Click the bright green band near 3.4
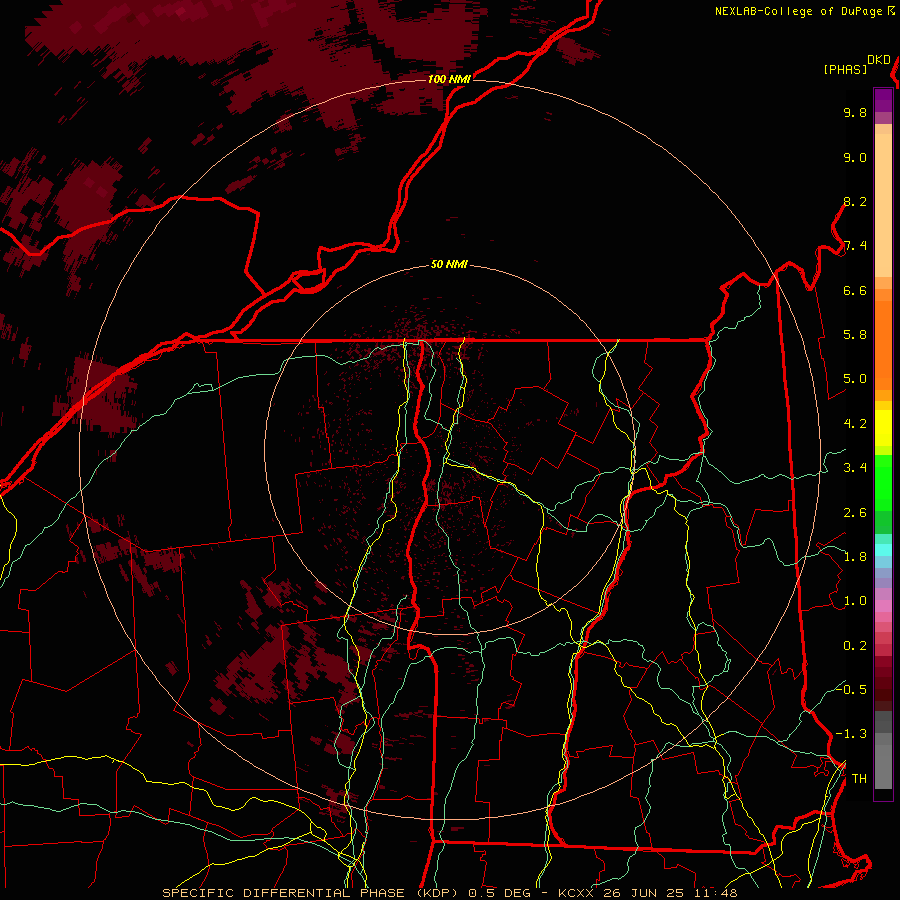The height and width of the screenshot is (900, 900). pyautogui.click(x=883, y=482)
